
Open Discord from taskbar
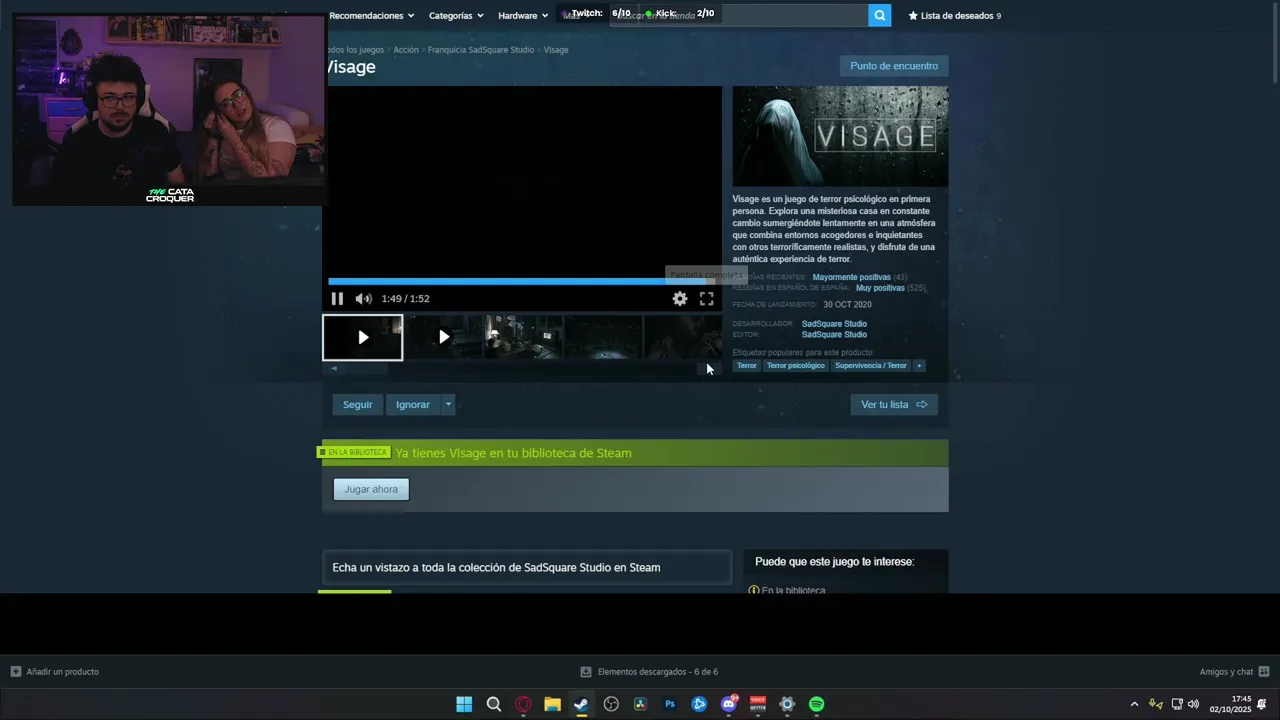[729, 704]
